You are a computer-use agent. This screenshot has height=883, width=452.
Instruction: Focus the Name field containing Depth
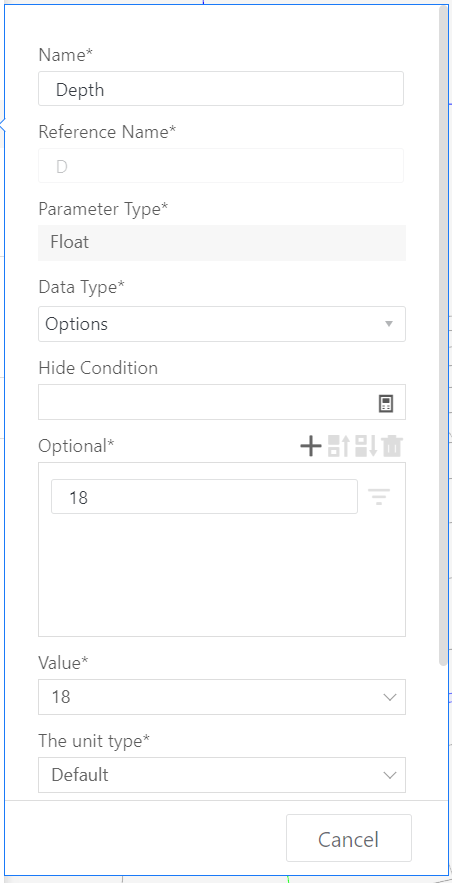(221, 88)
